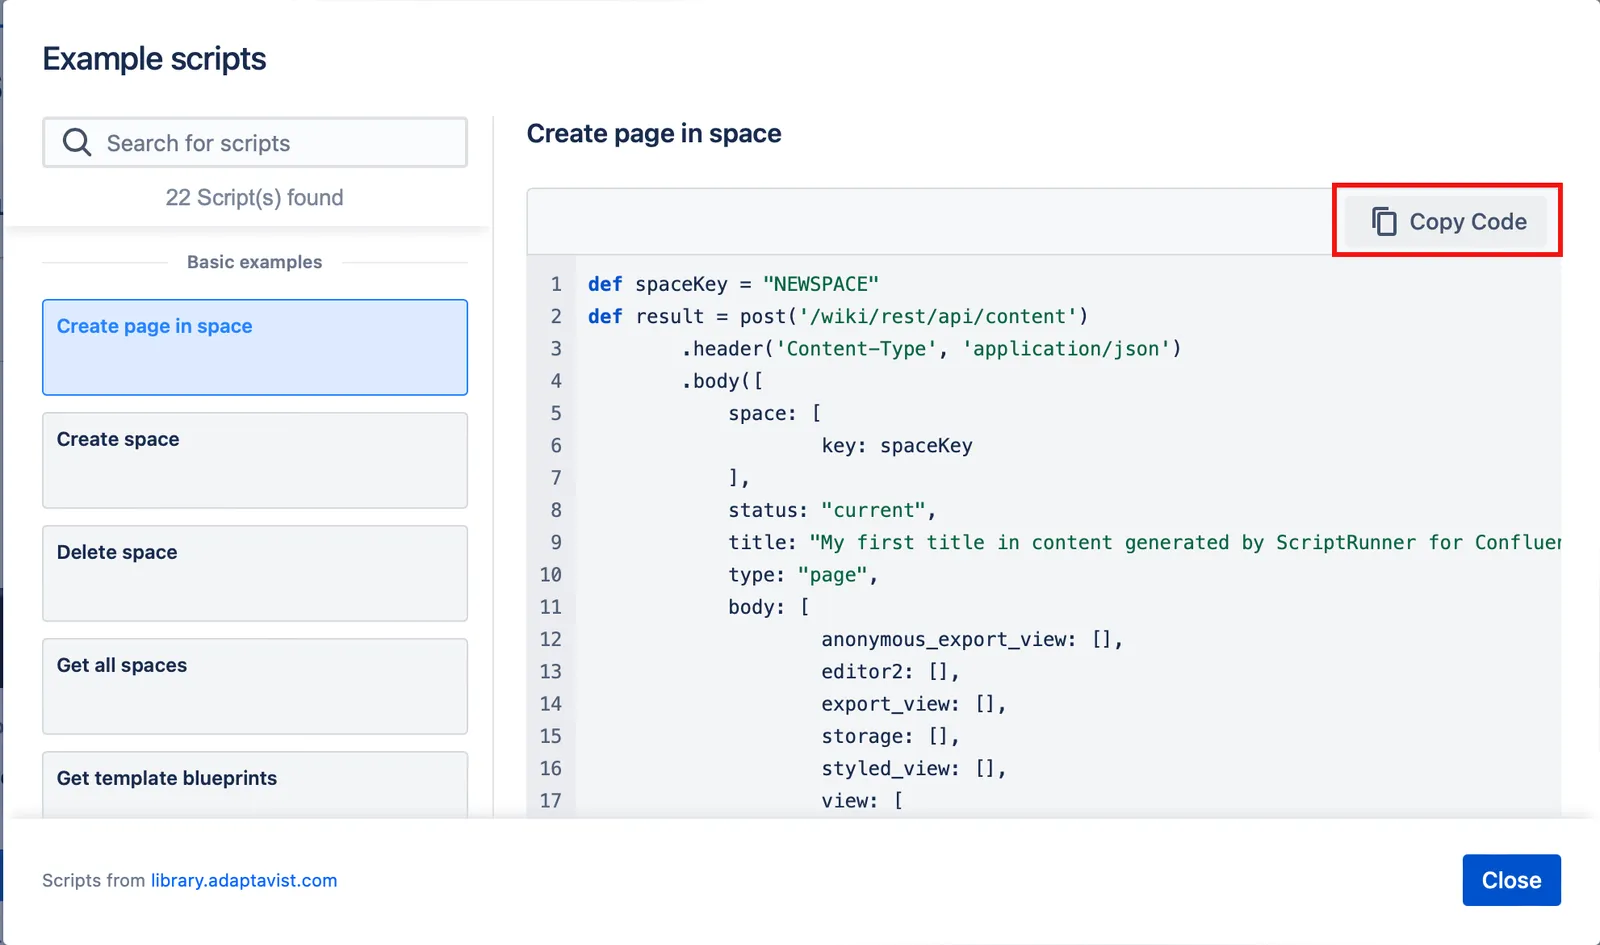
Task: Click line number 17 in gutter
Action: point(551,800)
